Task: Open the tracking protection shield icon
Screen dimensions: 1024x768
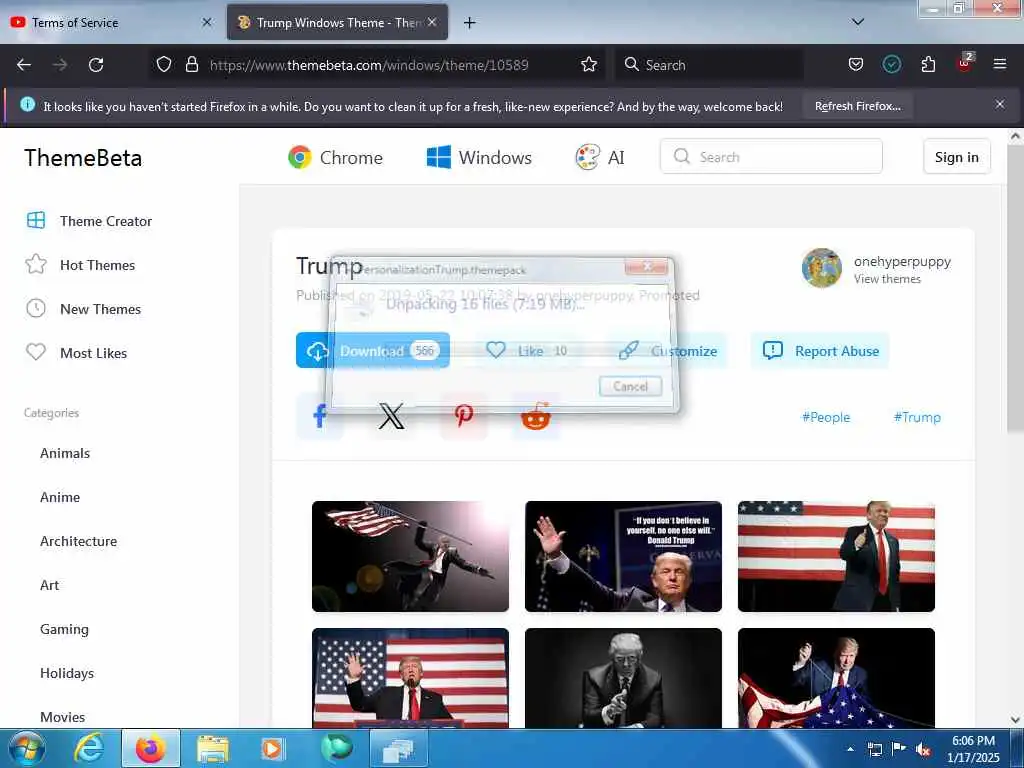Action: tap(164, 64)
